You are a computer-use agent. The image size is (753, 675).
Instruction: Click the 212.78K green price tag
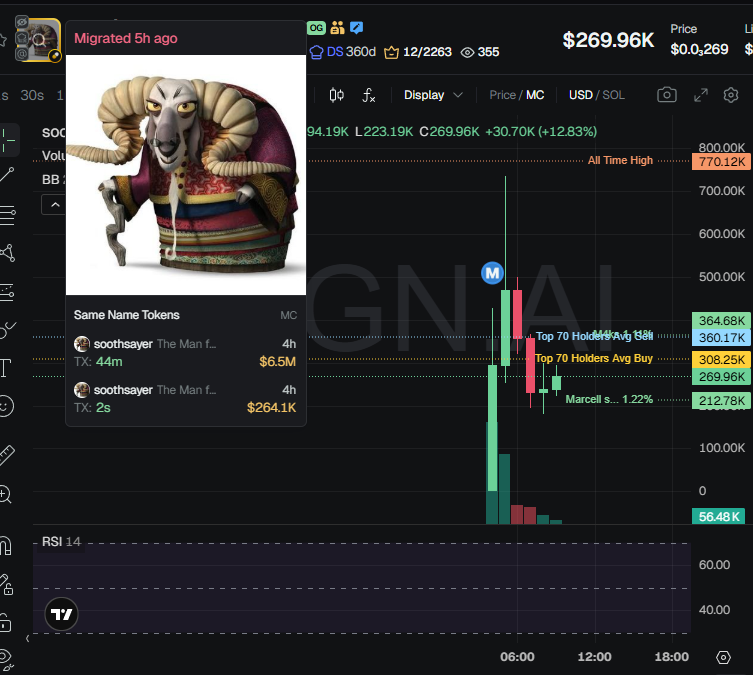click(721, 400)
